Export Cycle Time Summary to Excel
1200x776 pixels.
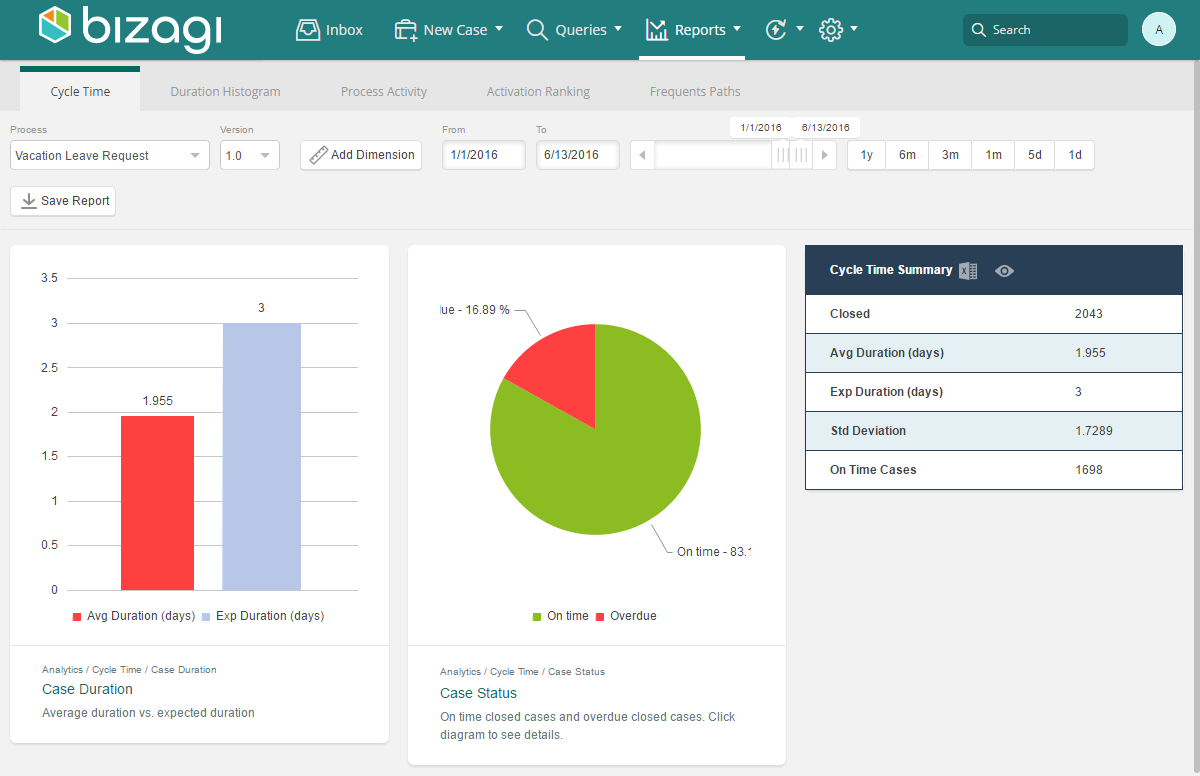coord(968,271)
